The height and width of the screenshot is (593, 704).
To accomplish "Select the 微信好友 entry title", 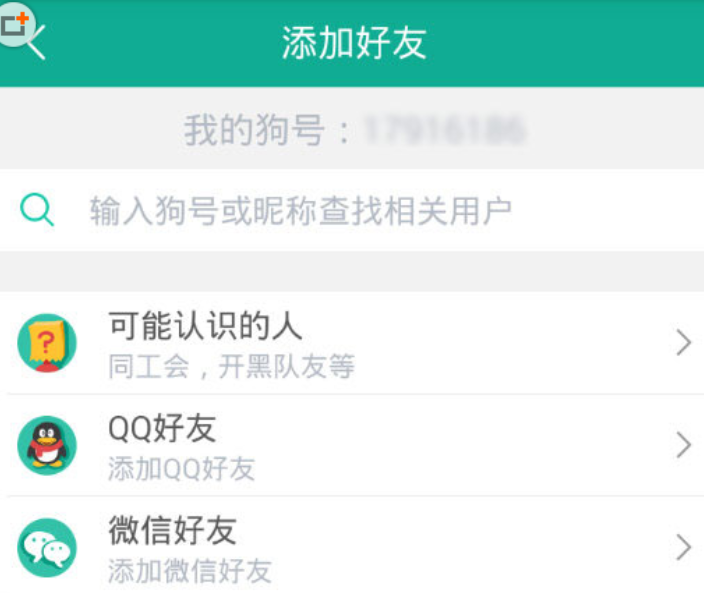I will pyautogui.click(x=172, y=530).
